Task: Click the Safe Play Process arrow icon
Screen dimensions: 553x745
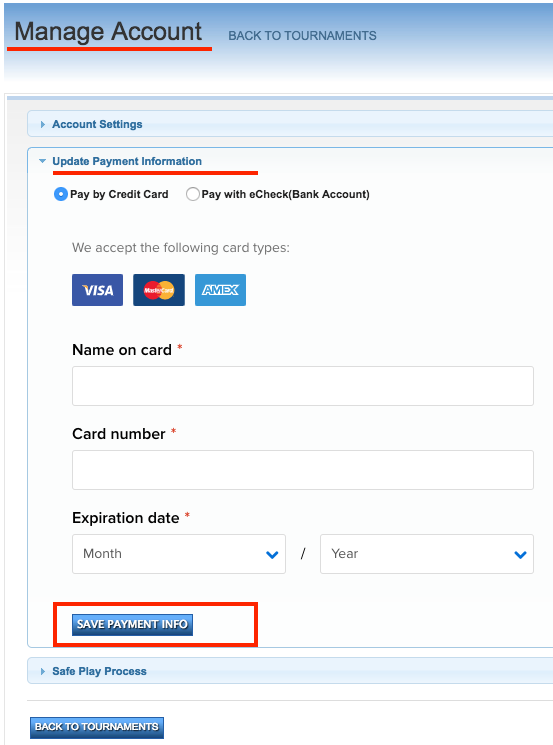Action: click(43, 671)
